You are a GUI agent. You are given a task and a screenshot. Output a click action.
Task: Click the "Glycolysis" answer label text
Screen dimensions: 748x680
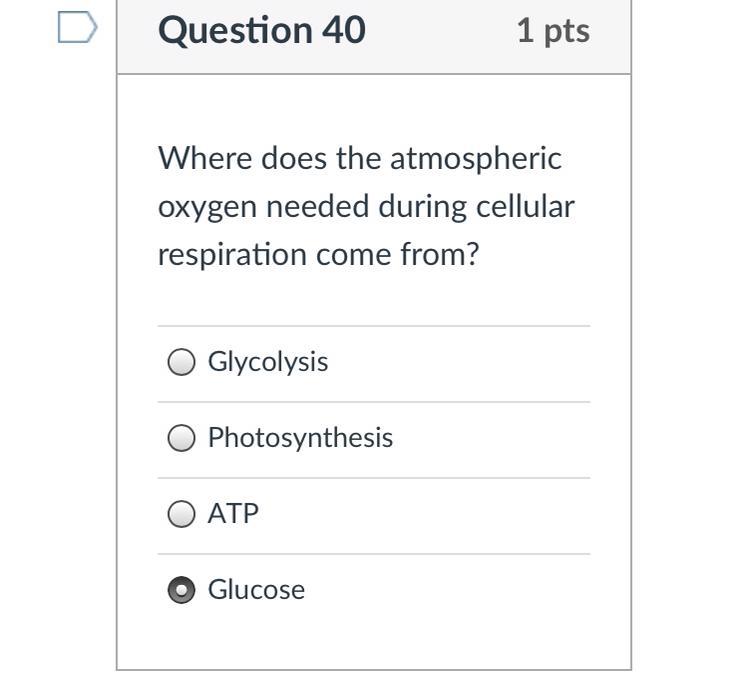[x=267, y=362]
